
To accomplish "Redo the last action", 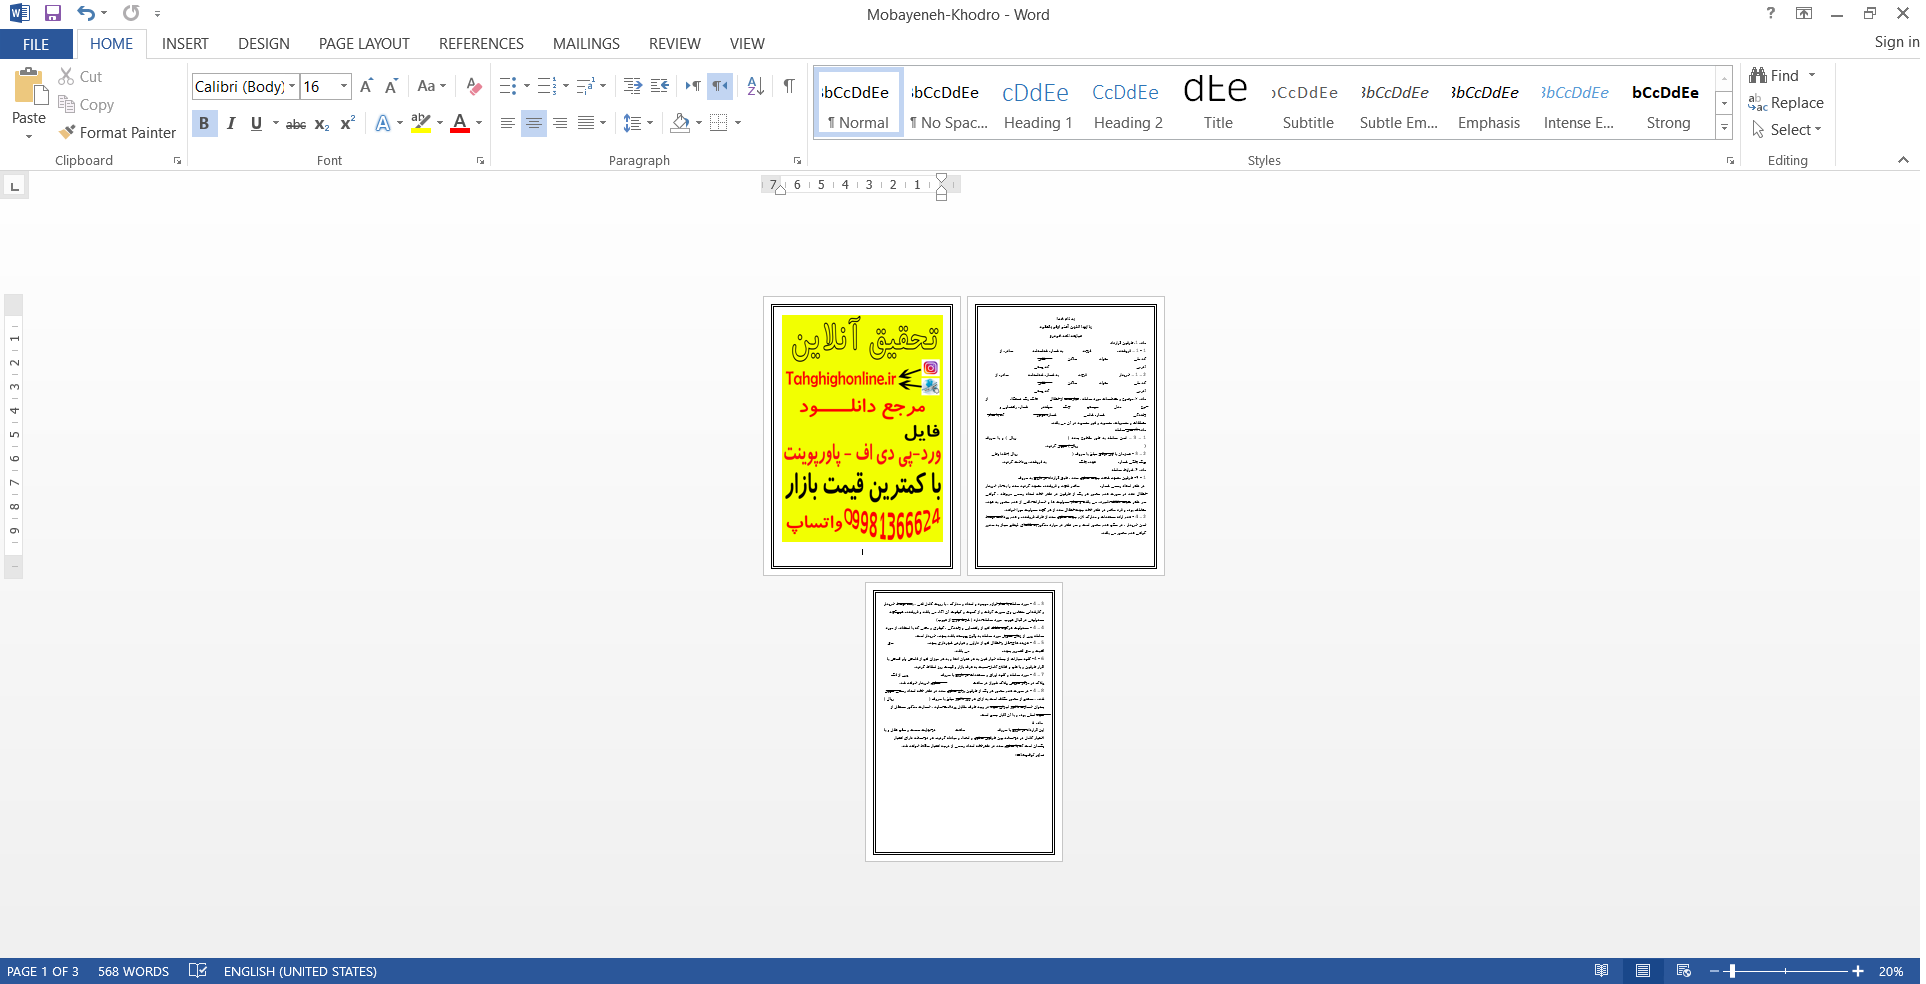I will pos(131,13).
